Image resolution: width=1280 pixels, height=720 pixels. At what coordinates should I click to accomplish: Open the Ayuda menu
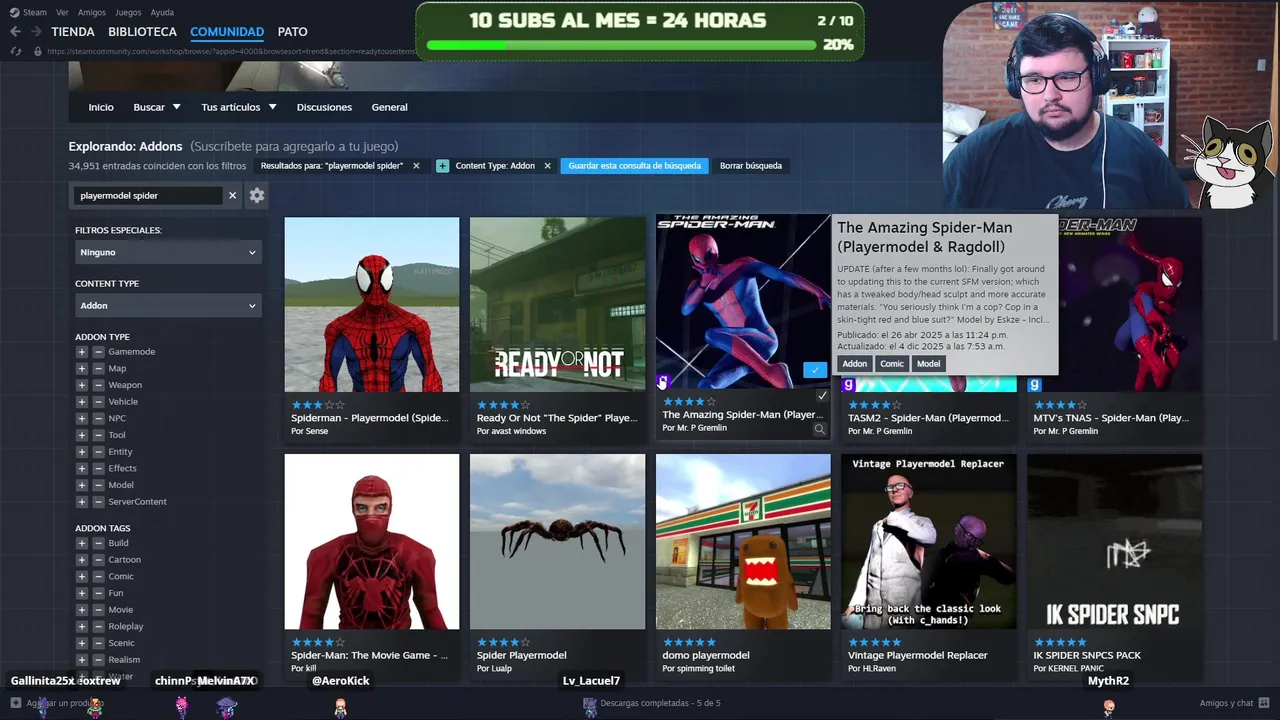tap(162, 13)
